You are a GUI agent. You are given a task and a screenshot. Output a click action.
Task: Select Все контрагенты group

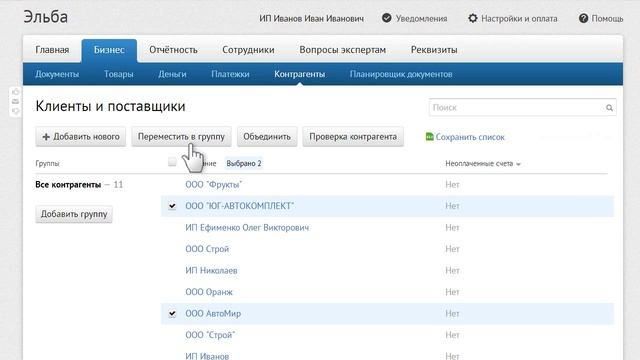[x=68, y=184]
